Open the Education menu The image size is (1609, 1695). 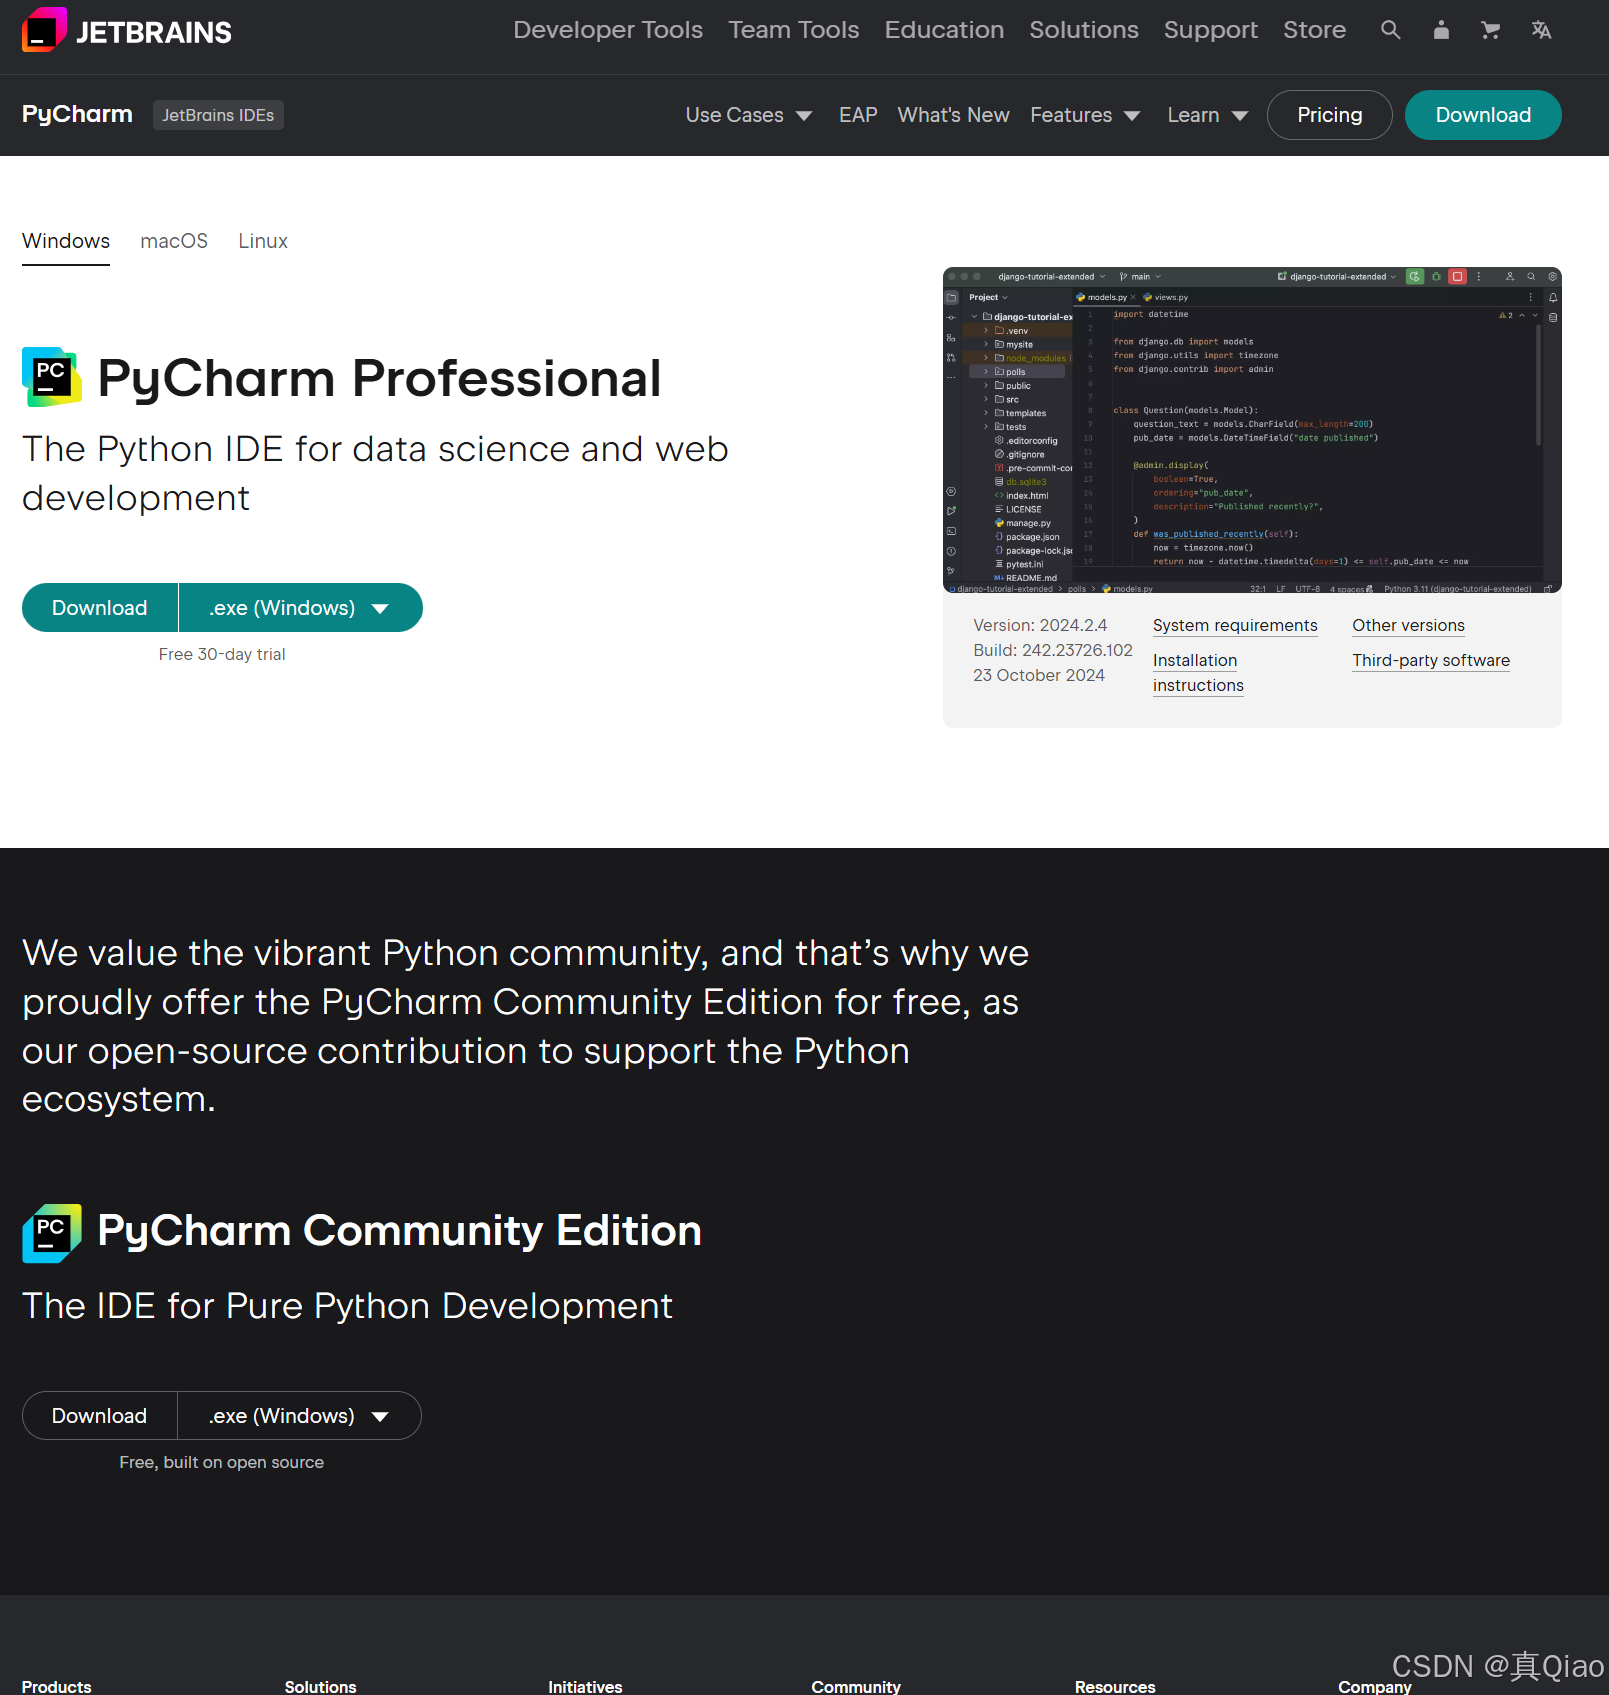point(944,30)
